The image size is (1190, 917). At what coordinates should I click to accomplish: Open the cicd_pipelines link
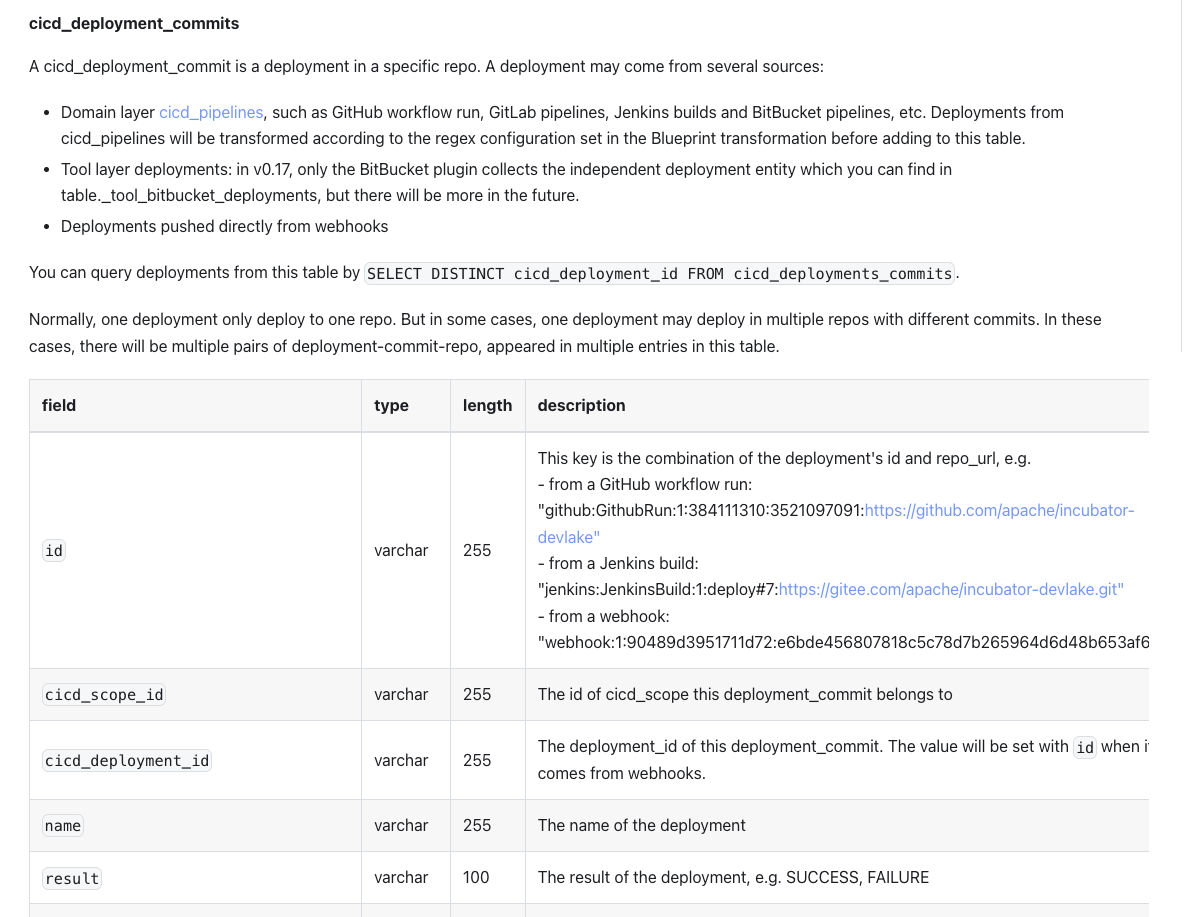coord(211,112)
